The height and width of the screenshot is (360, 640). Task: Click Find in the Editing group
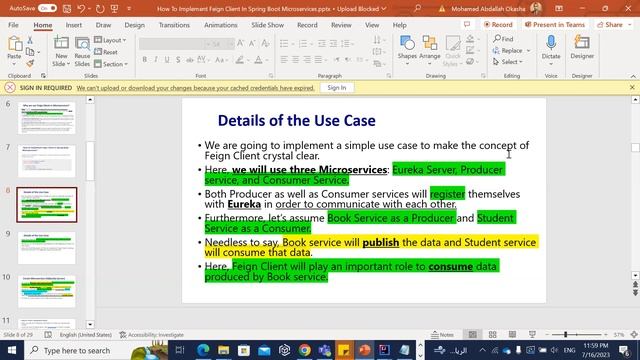coord(503,39)
